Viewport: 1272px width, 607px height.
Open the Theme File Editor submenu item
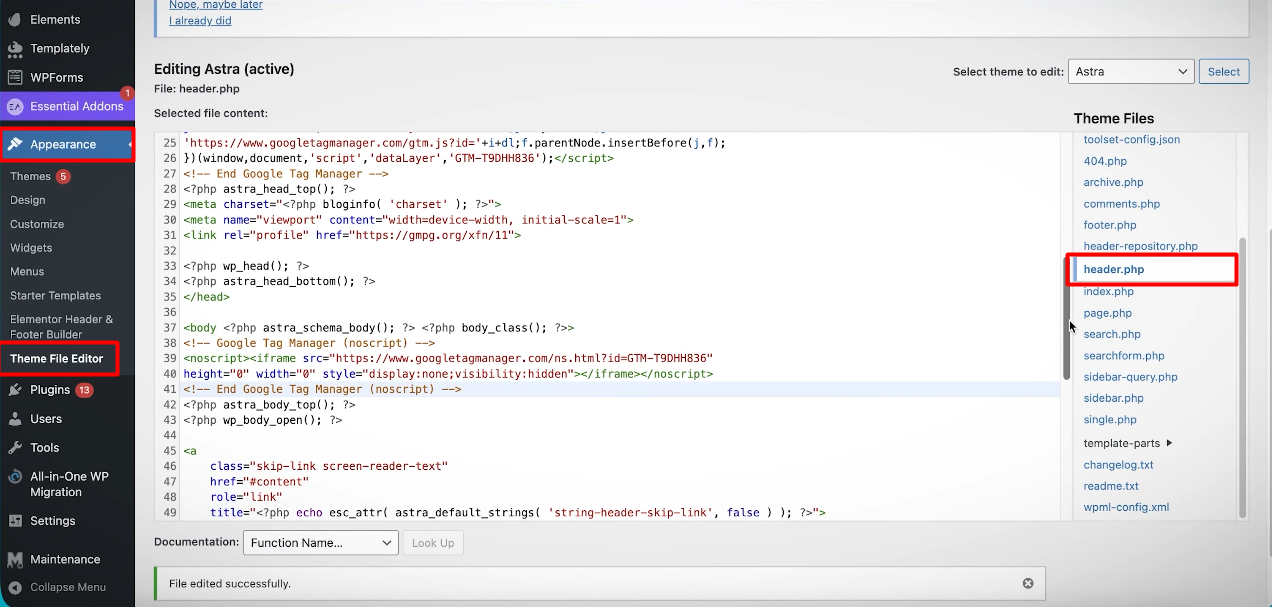click(57, 359)
